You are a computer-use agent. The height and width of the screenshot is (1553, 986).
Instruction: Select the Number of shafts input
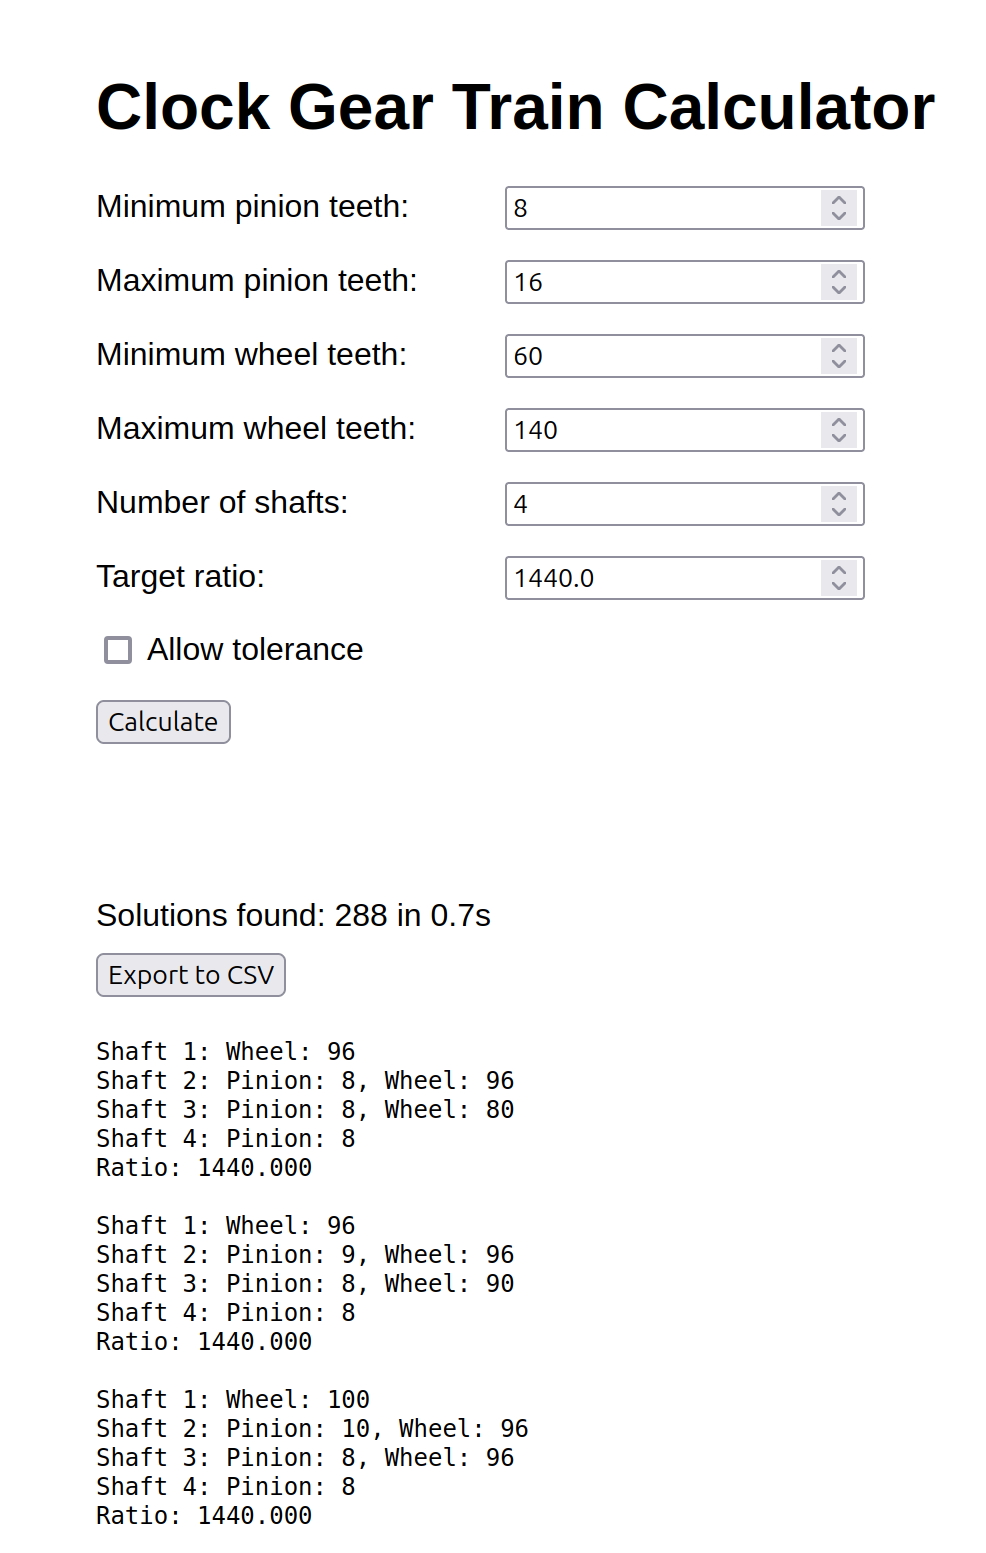(662, 504)
